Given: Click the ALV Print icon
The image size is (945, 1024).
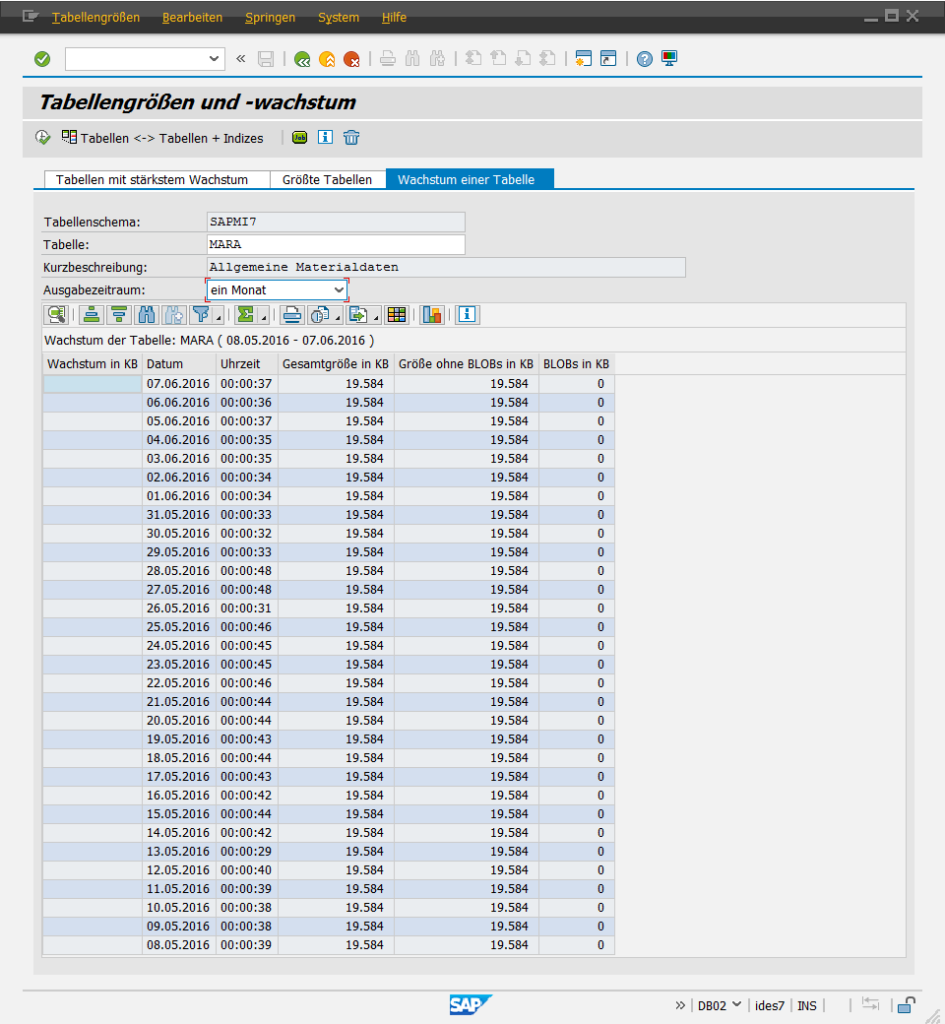Looking at the screenshot, I should click(292, 315).
